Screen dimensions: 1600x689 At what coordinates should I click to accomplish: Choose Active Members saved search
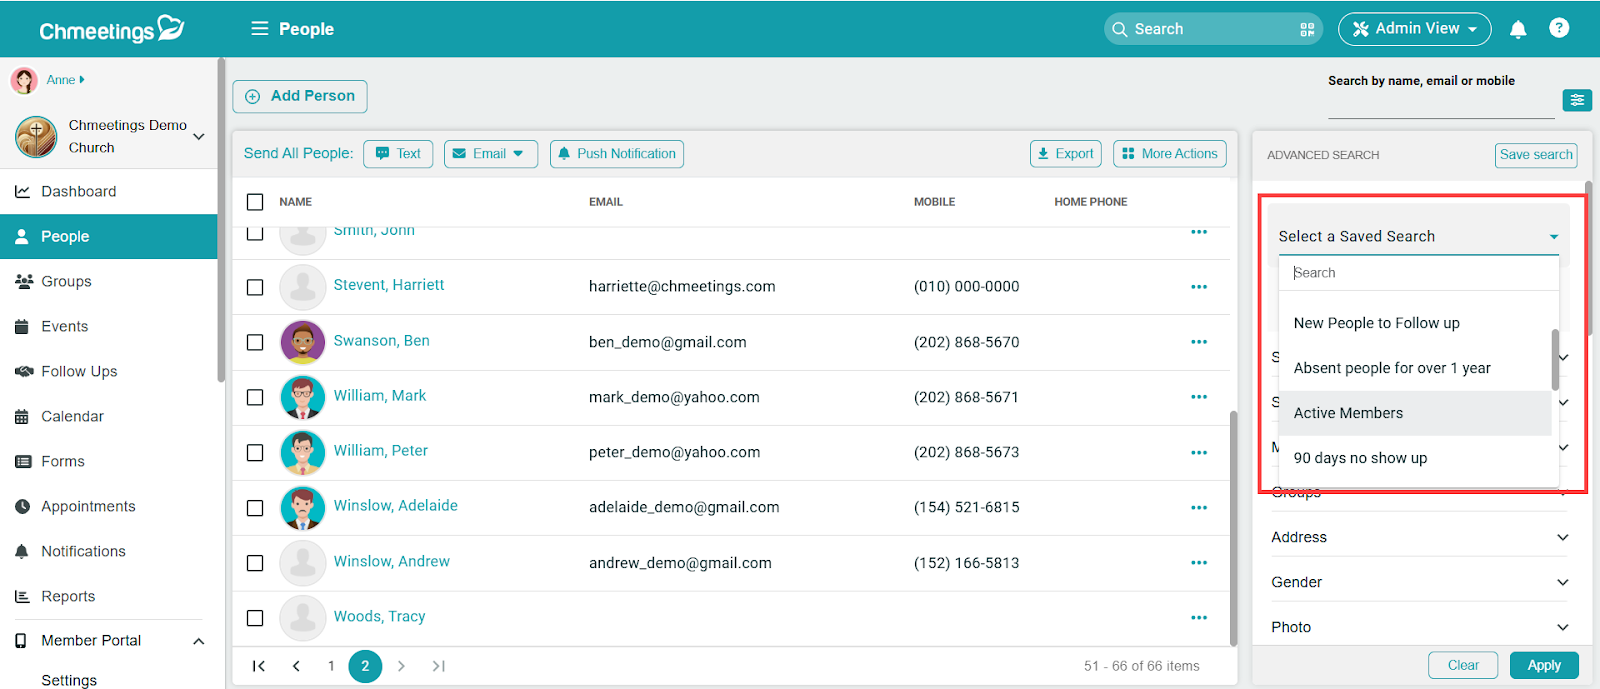pos(1347,413)
